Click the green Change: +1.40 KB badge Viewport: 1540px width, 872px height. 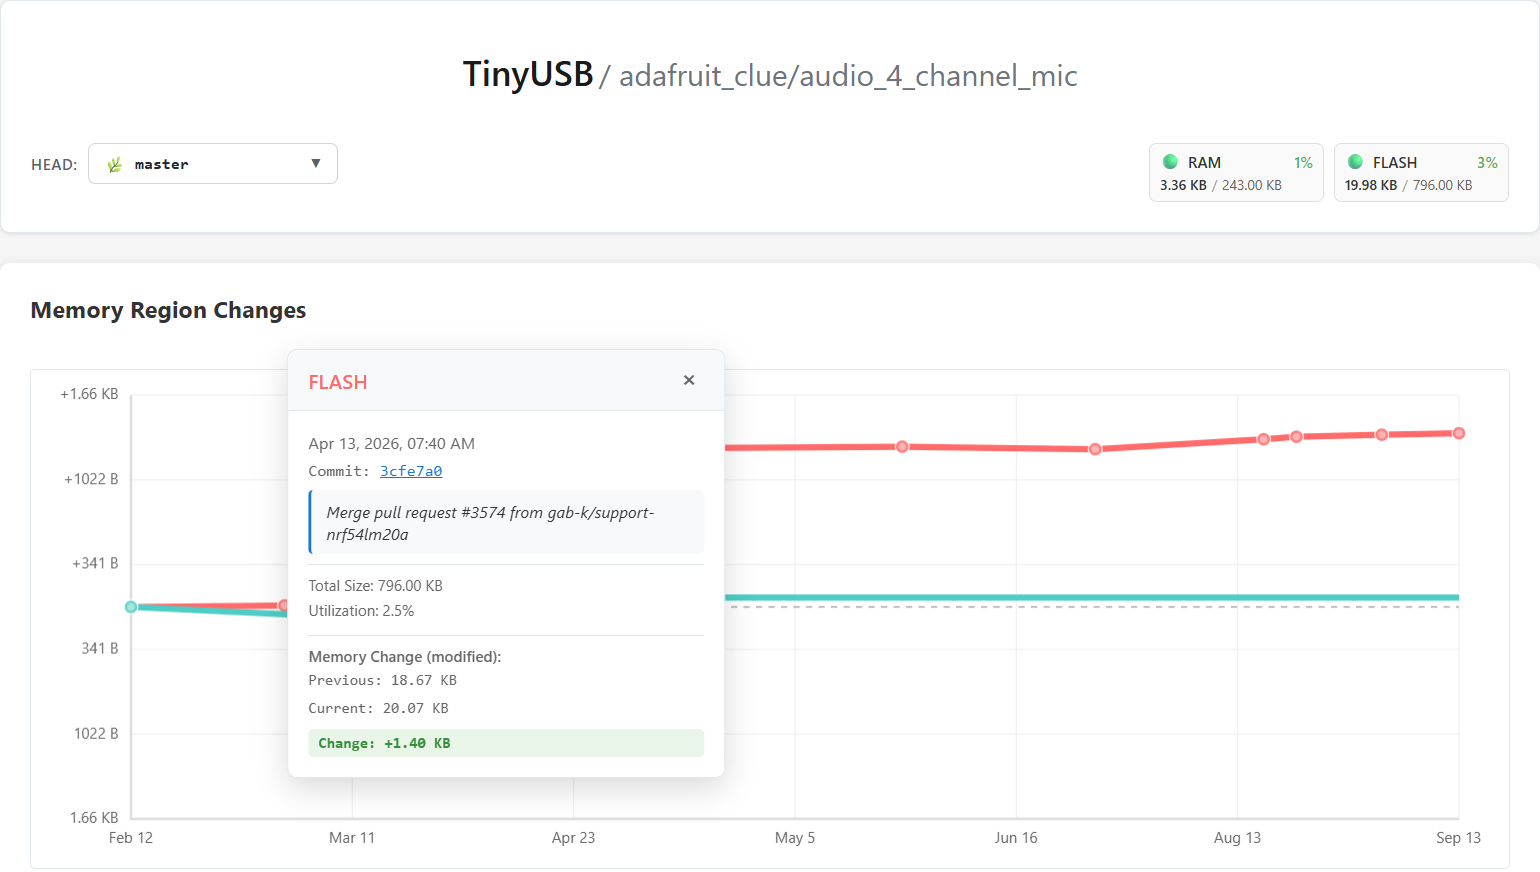[x=506, y=743]
